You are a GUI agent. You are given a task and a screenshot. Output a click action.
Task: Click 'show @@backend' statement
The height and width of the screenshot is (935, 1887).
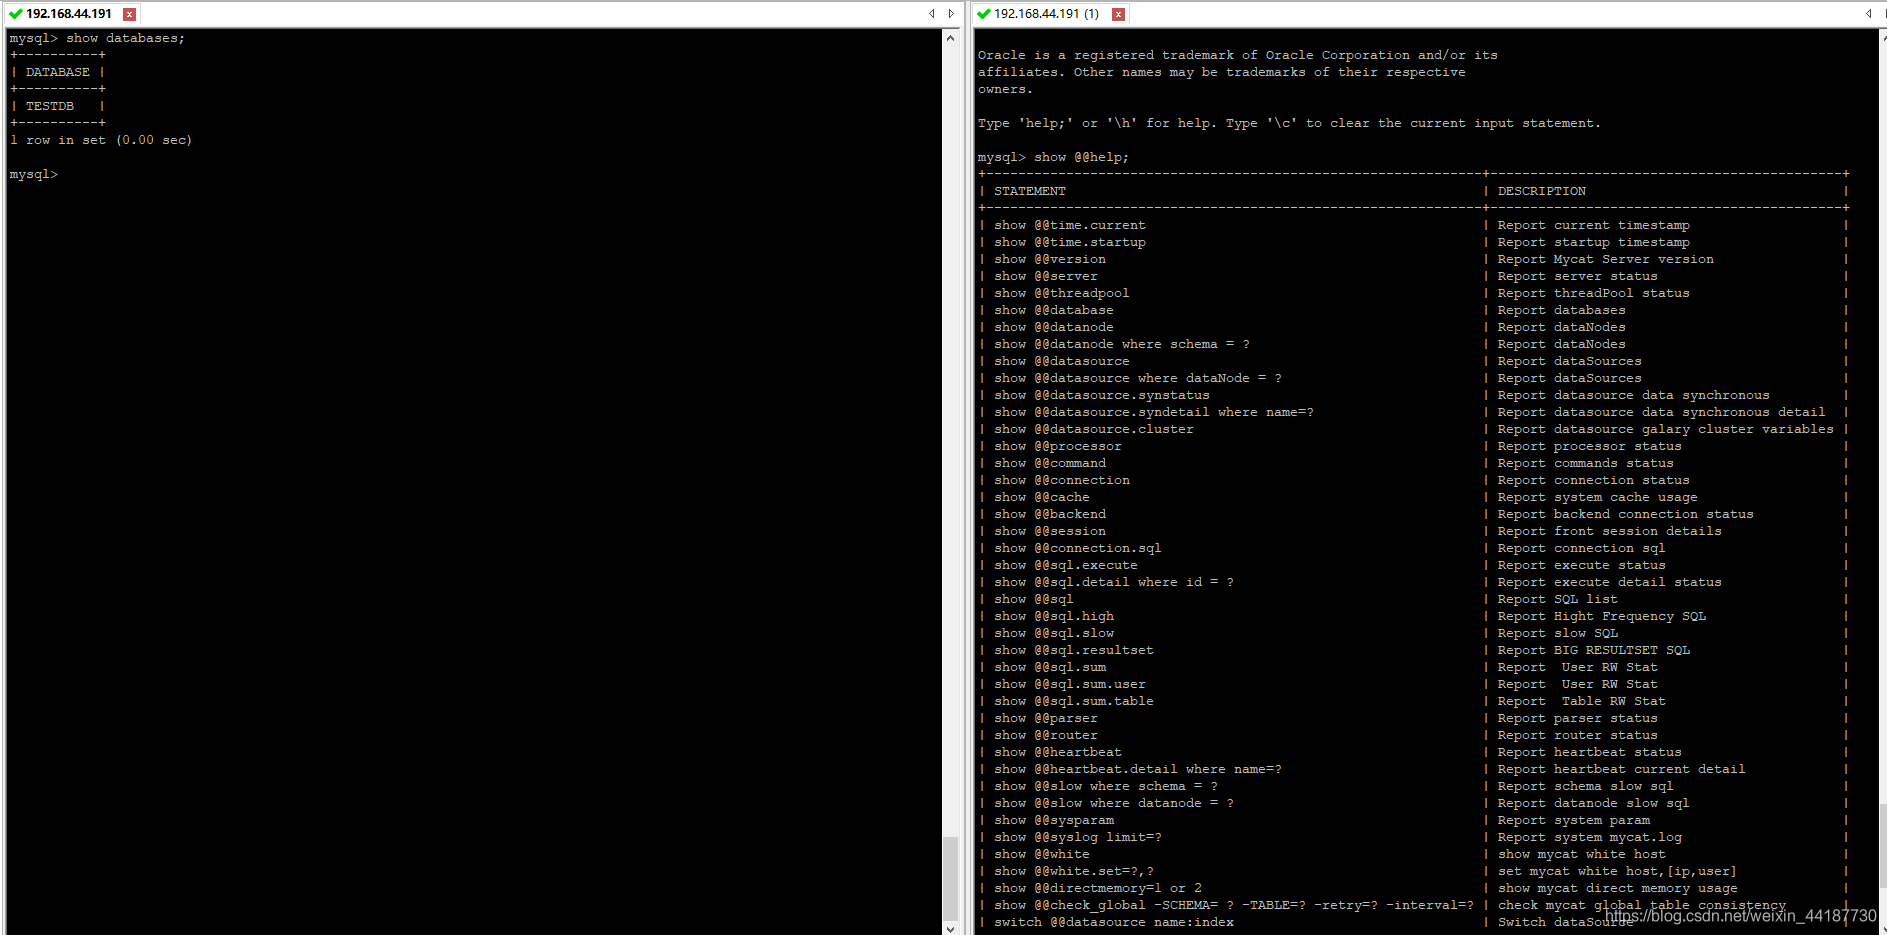(x=1050, y=514)
